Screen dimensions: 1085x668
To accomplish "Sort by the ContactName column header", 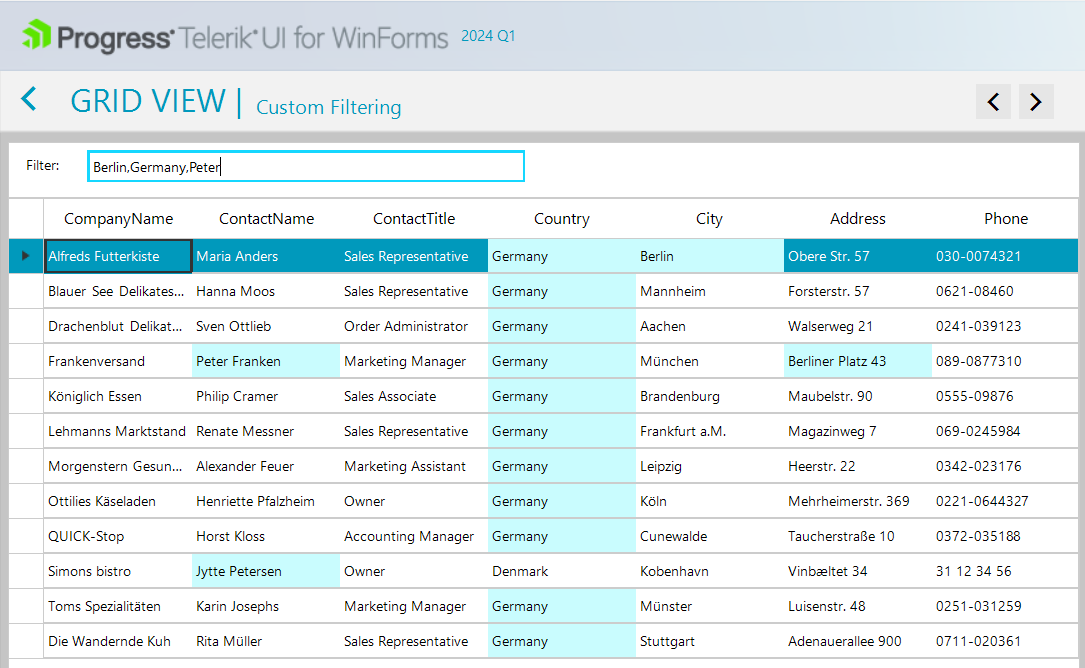I will click(266, 219).
